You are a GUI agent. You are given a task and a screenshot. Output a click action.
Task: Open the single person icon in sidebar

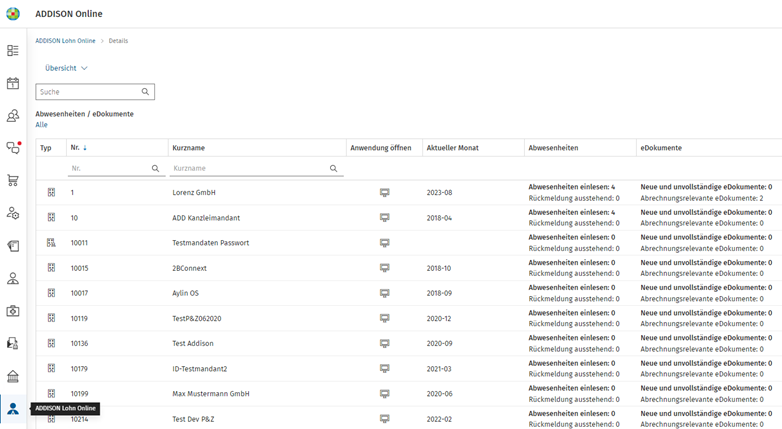click(13, 278)
